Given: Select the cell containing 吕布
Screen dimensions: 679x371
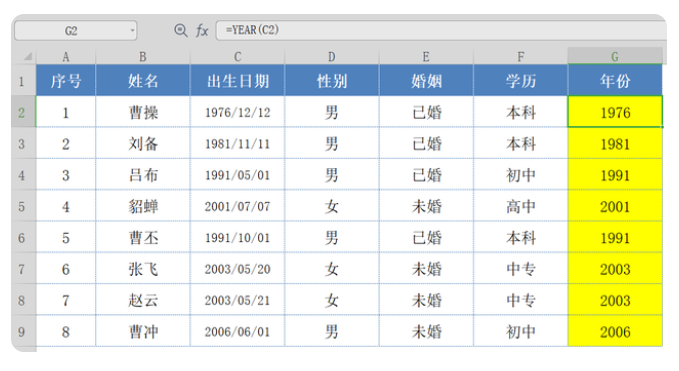Looking at the screenshot, I should [x=143, y=175].
